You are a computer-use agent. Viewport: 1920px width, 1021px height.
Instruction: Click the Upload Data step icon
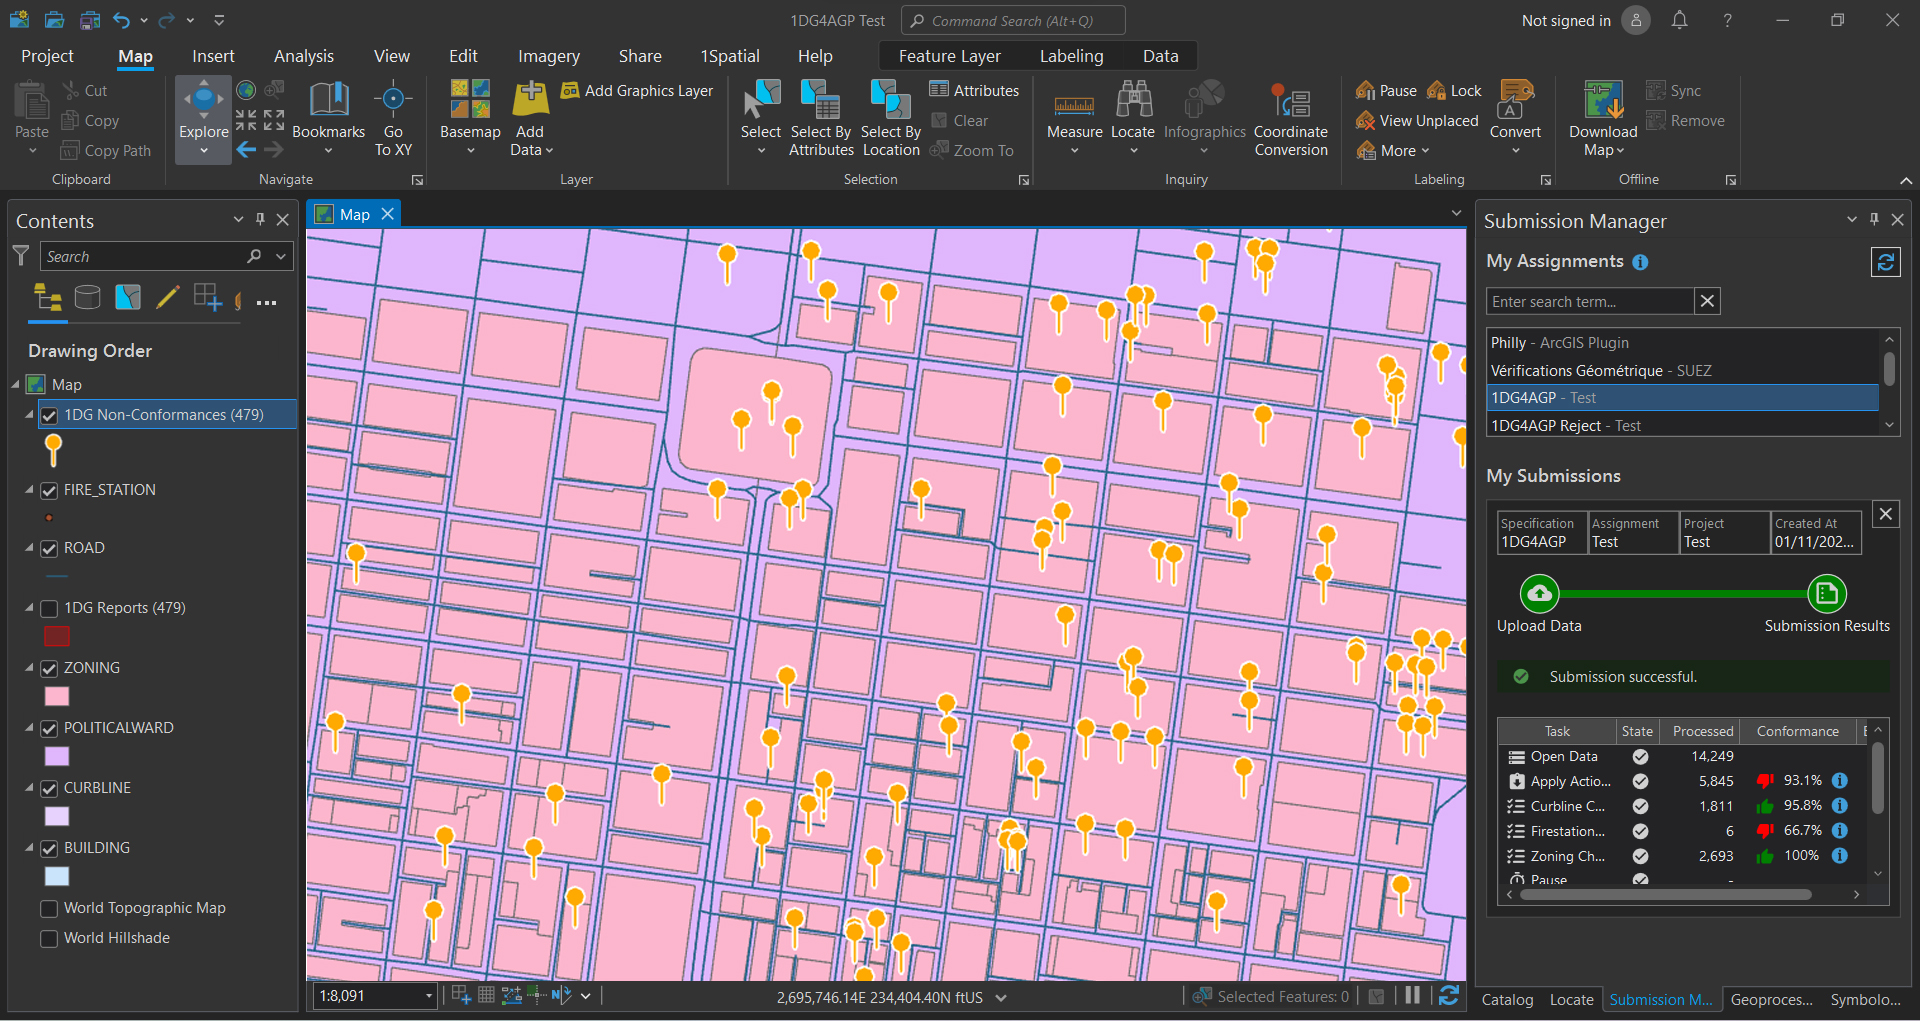1539,594
